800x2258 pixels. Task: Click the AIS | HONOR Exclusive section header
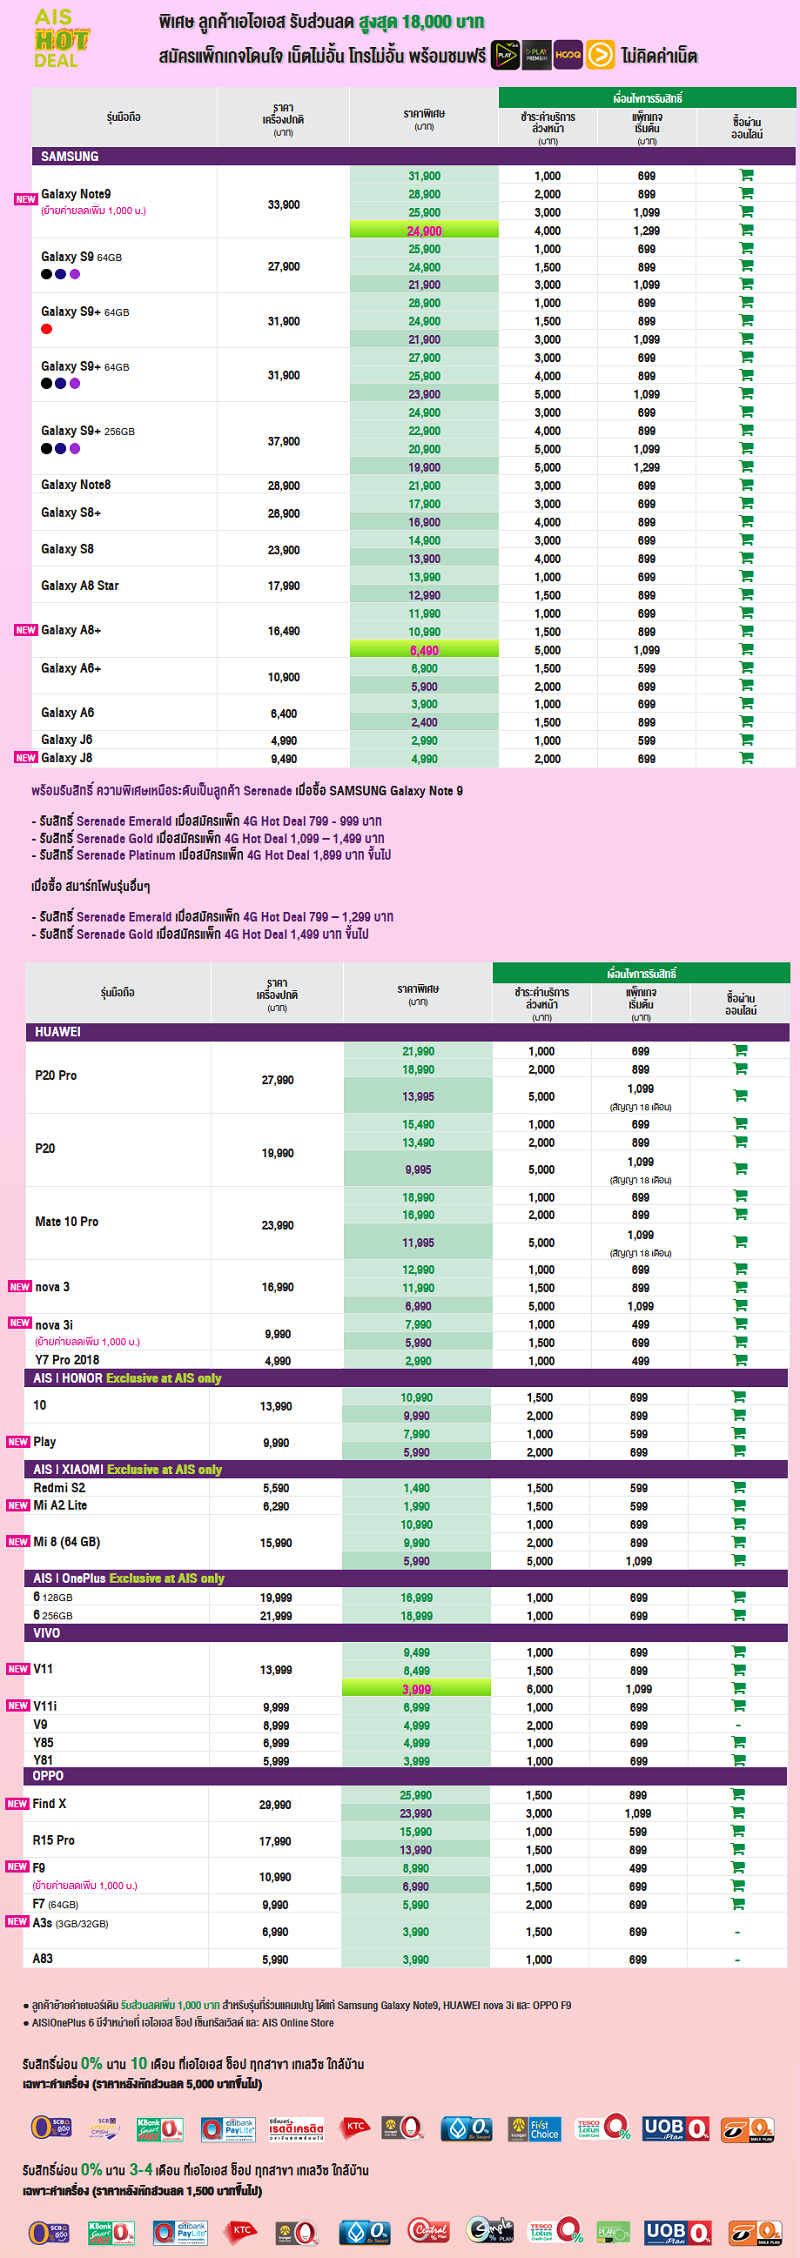click(x=406, y=1378)
